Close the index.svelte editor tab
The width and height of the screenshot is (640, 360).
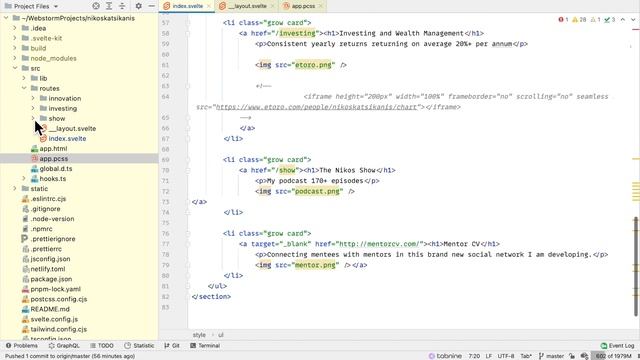(209, 6)
